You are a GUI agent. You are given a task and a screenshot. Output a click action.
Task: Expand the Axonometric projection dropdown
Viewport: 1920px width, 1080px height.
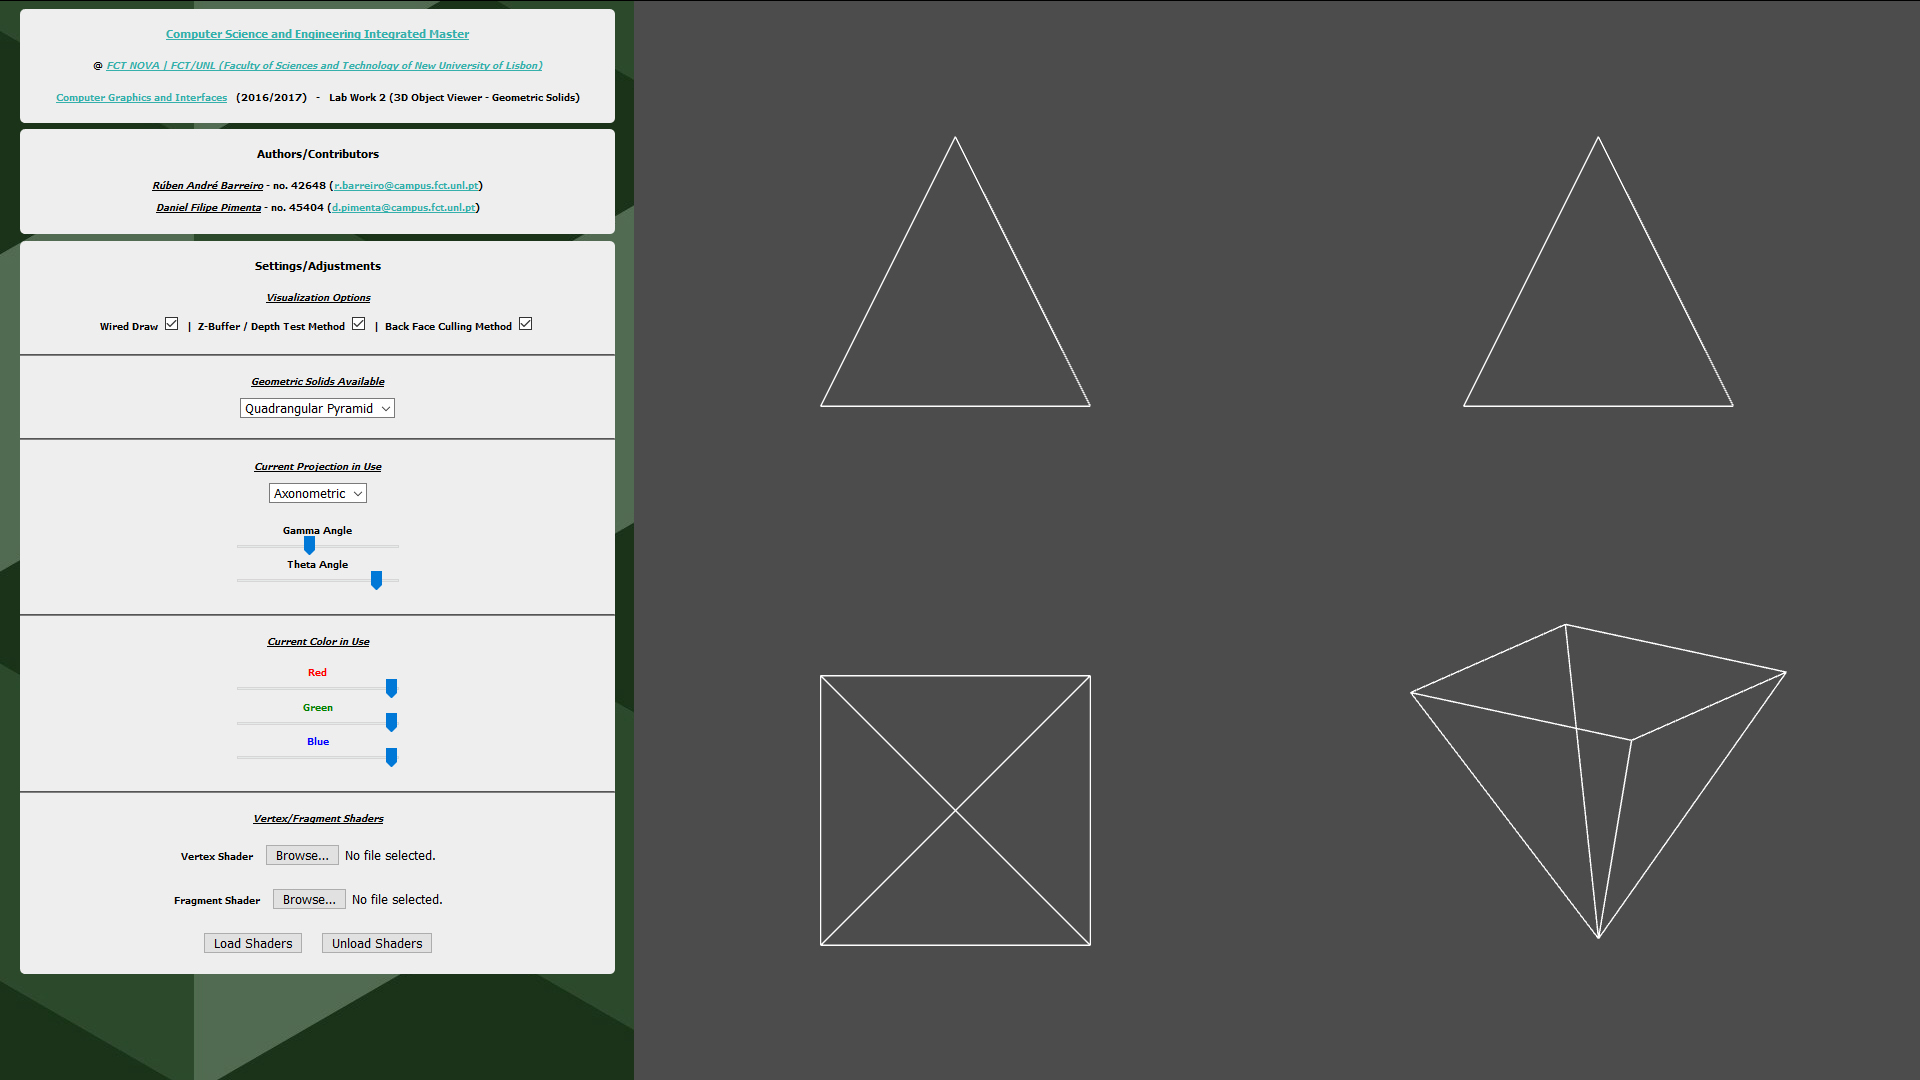(x=317, y=493)
